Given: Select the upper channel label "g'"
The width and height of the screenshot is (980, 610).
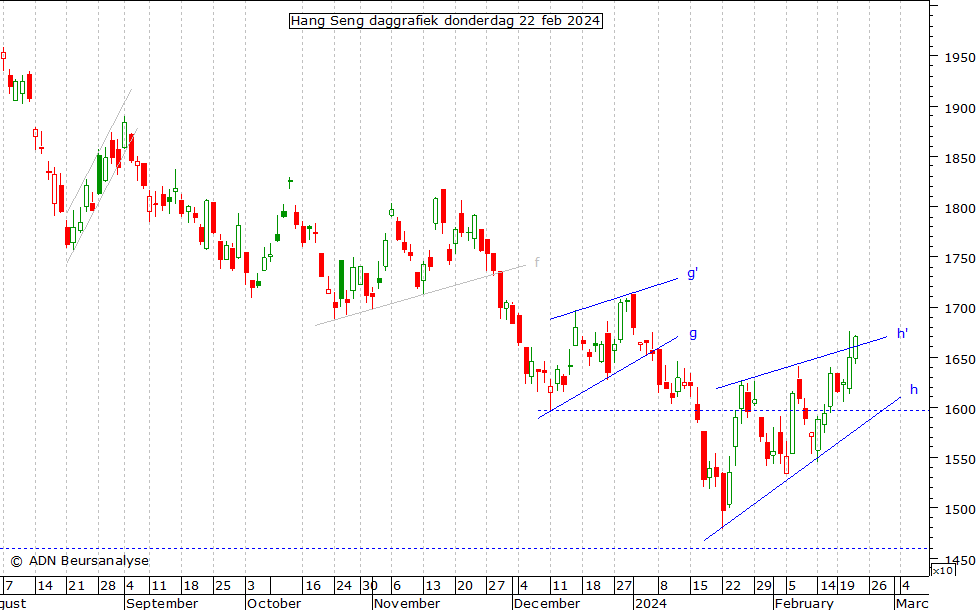Looking at the screenshot, I should (692, 273).
